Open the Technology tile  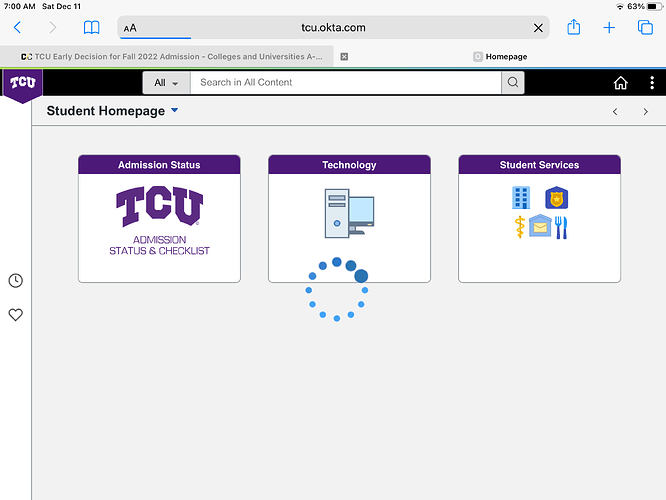[x=349, y=219]
